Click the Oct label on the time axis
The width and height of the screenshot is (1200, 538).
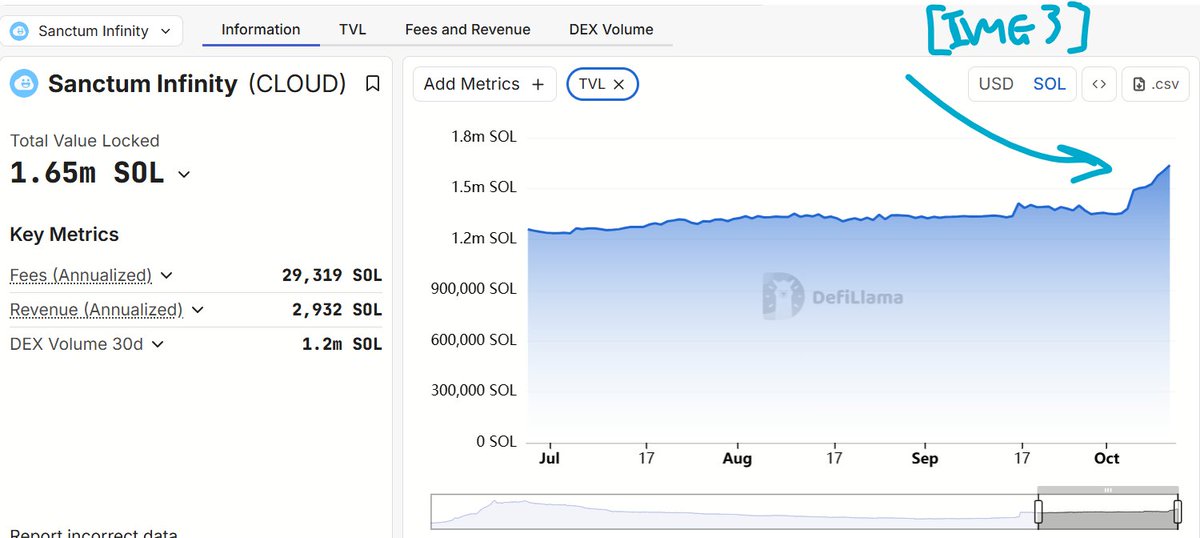(x=1107, y=458)
